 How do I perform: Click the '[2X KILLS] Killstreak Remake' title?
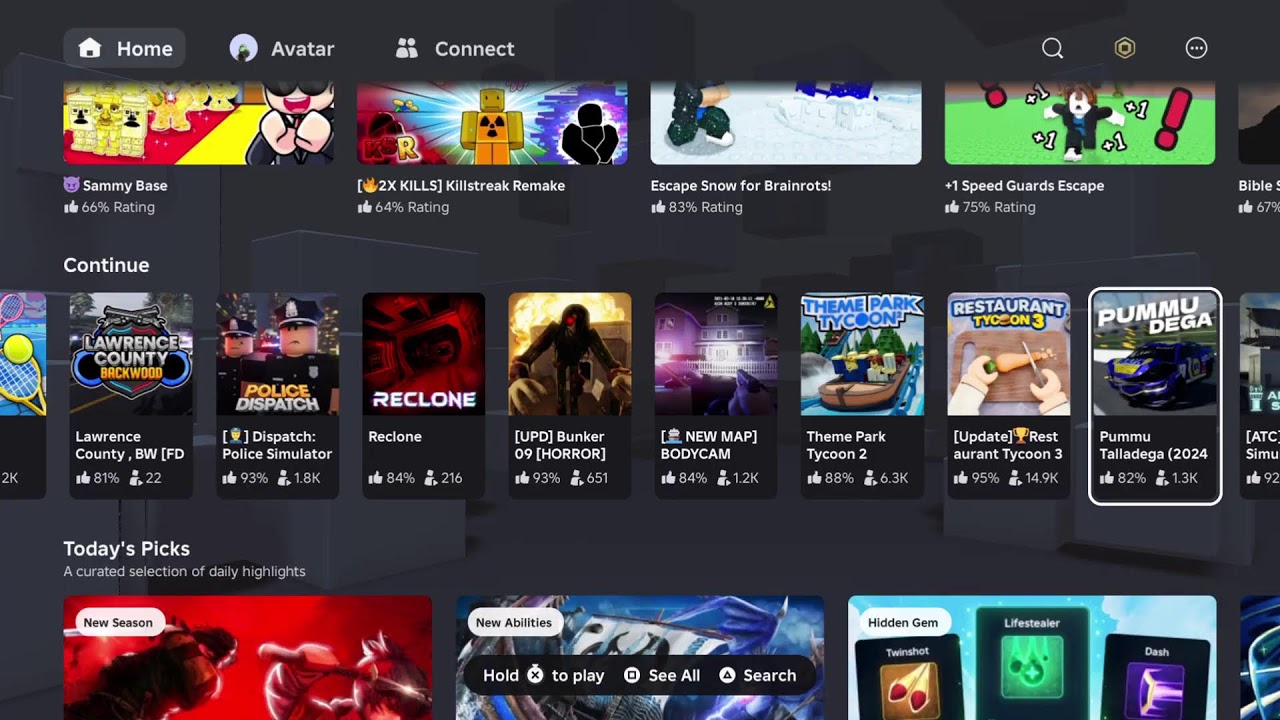(x=461, y=186)
